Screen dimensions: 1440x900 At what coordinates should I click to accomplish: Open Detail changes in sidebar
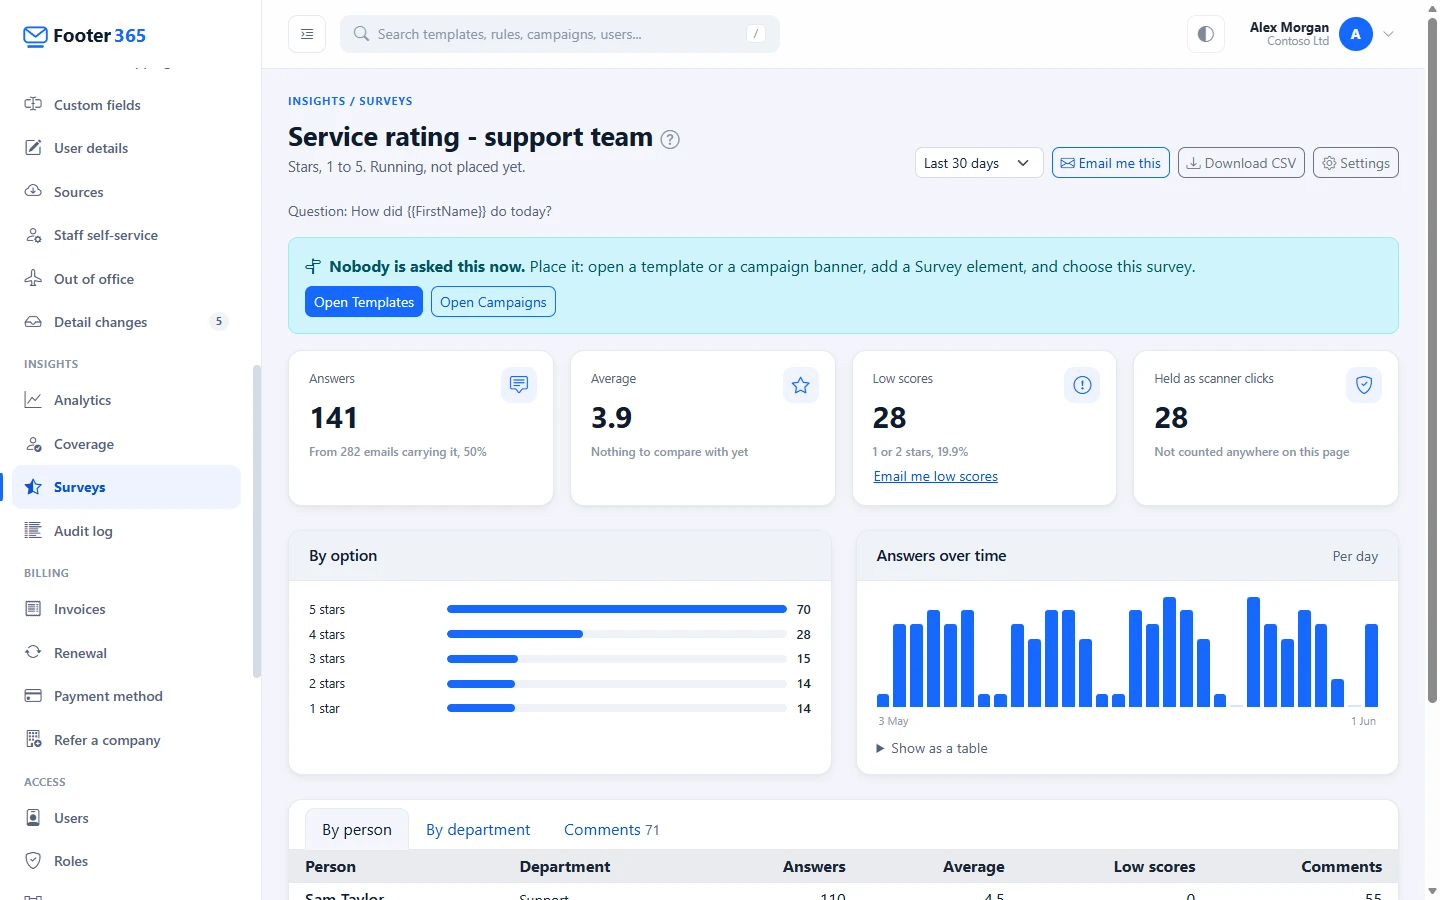pyautogui.click(x=126, y=322)
